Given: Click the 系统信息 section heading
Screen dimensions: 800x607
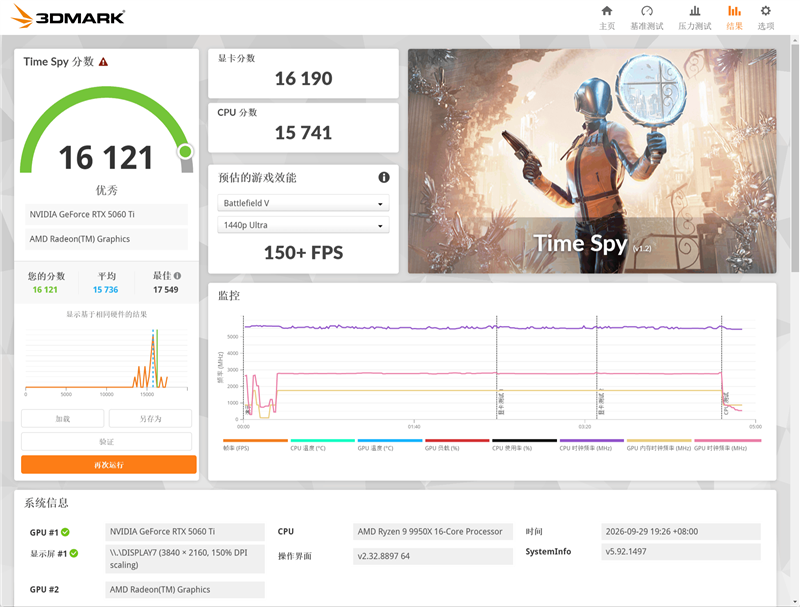Looking at the screenshot, I should click(46, 503).
